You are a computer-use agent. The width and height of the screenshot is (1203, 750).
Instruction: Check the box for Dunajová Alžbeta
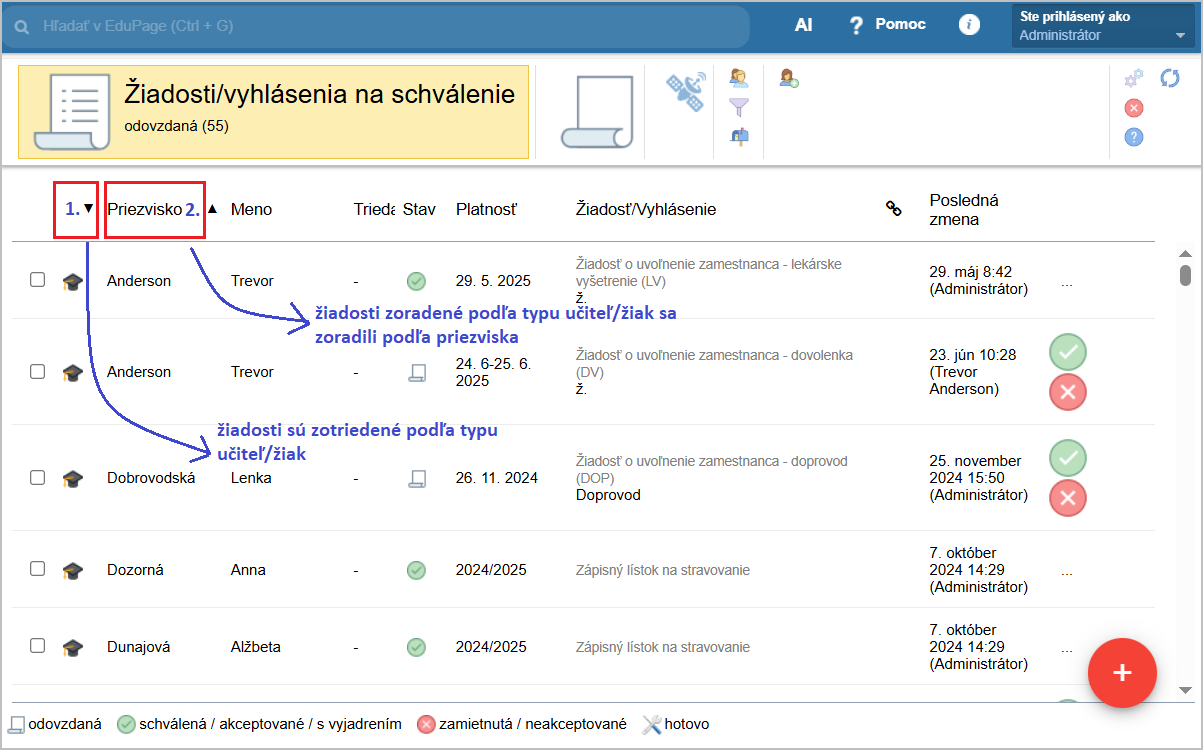(37, 646)
